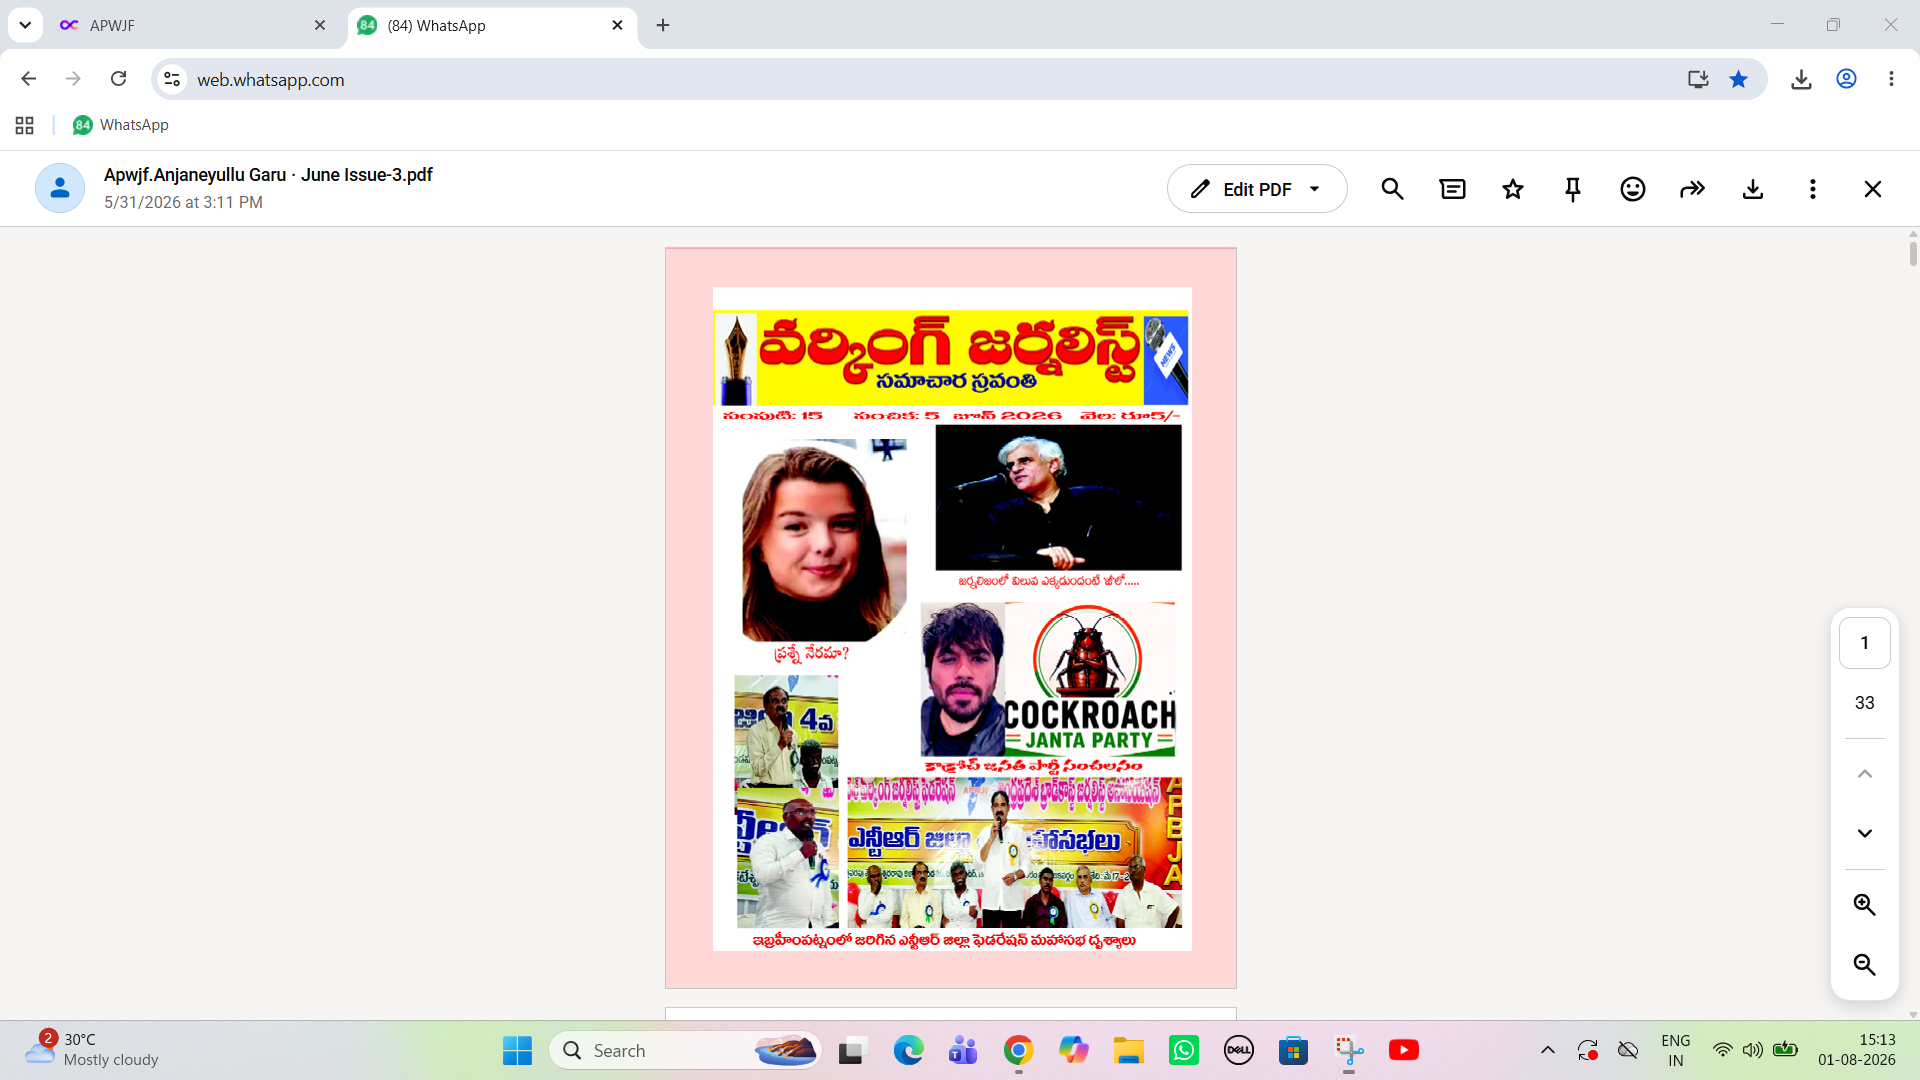The image size is (1920, 1080).
Task: Forward the PDF using forward arrow icon
Action: [1692, 189]
